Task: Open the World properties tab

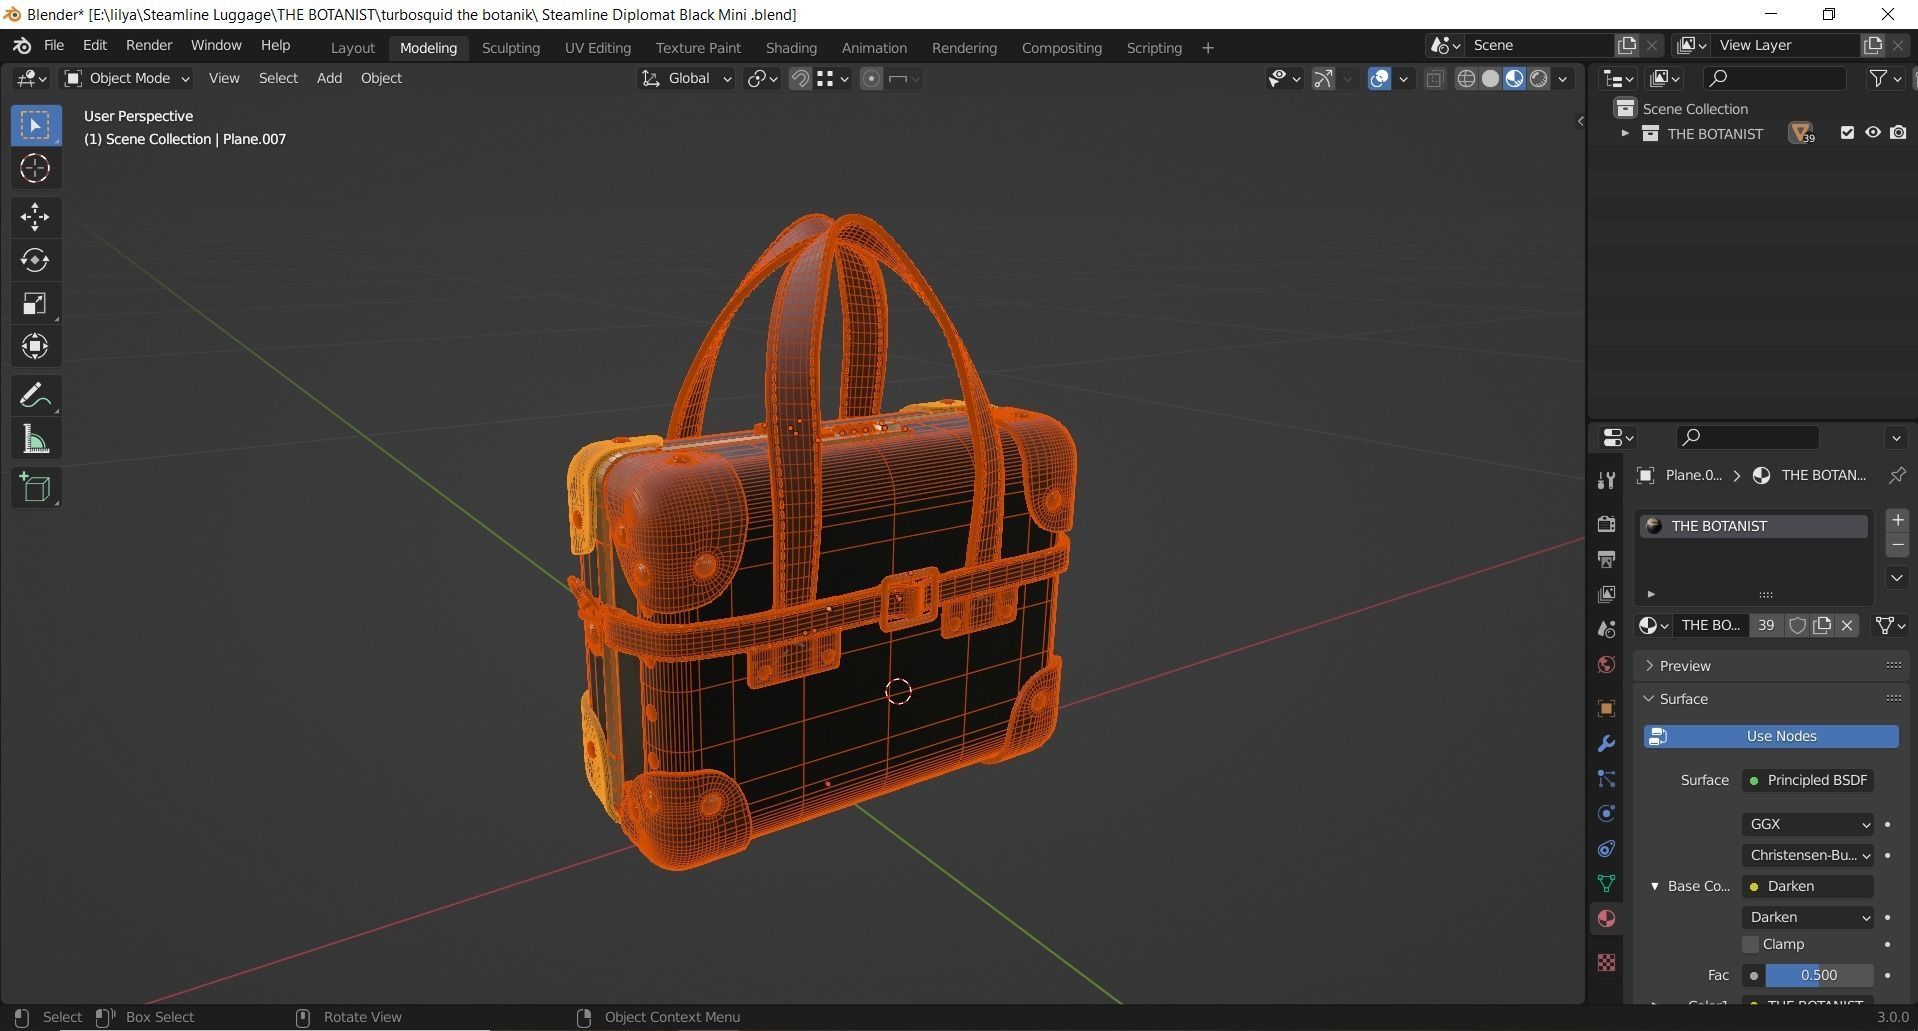Action: tap(1606, 665)
